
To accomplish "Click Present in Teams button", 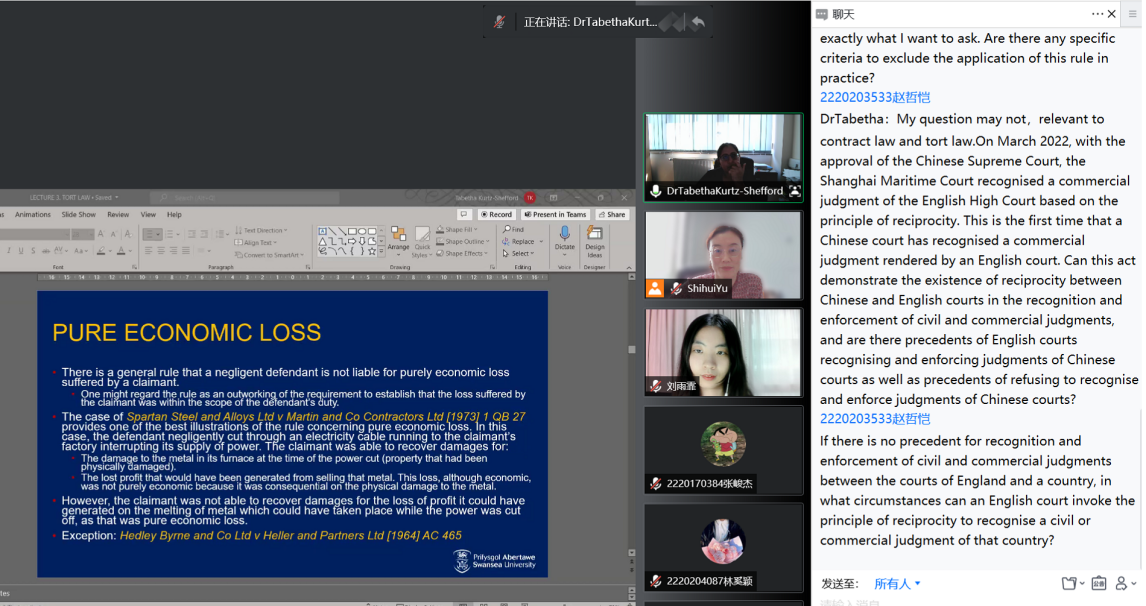I will [x=555, y=214].
